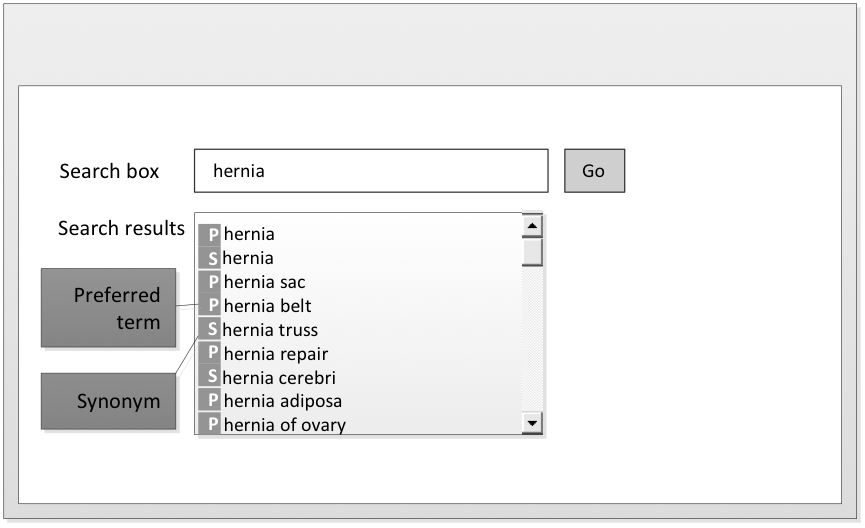Image resolution: width=865 pixels, height=528 pixels.
Task: Click the results list scrollbar thumb
Action: 532,251
